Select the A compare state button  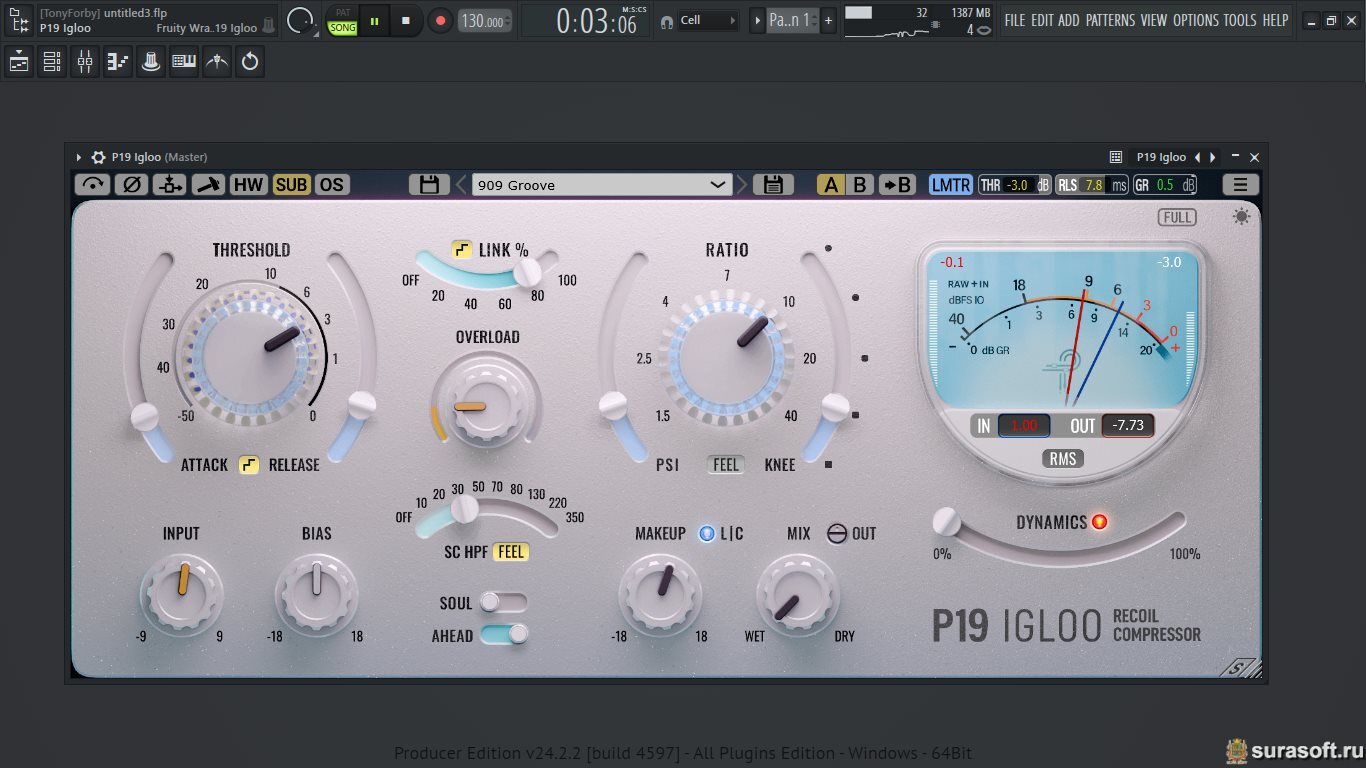pyautogui.click(x=831, y=184)
